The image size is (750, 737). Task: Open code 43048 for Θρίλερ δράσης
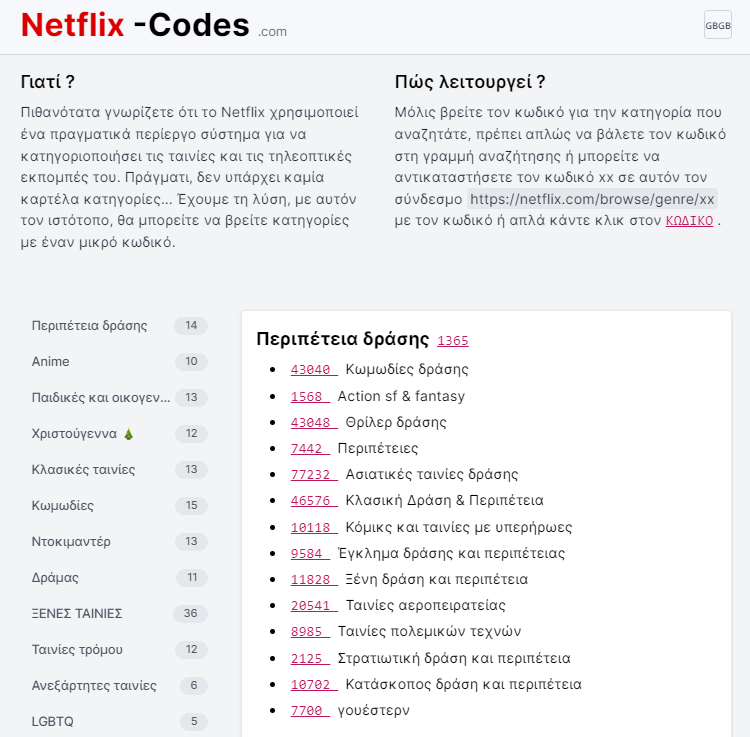coord(314,422)
